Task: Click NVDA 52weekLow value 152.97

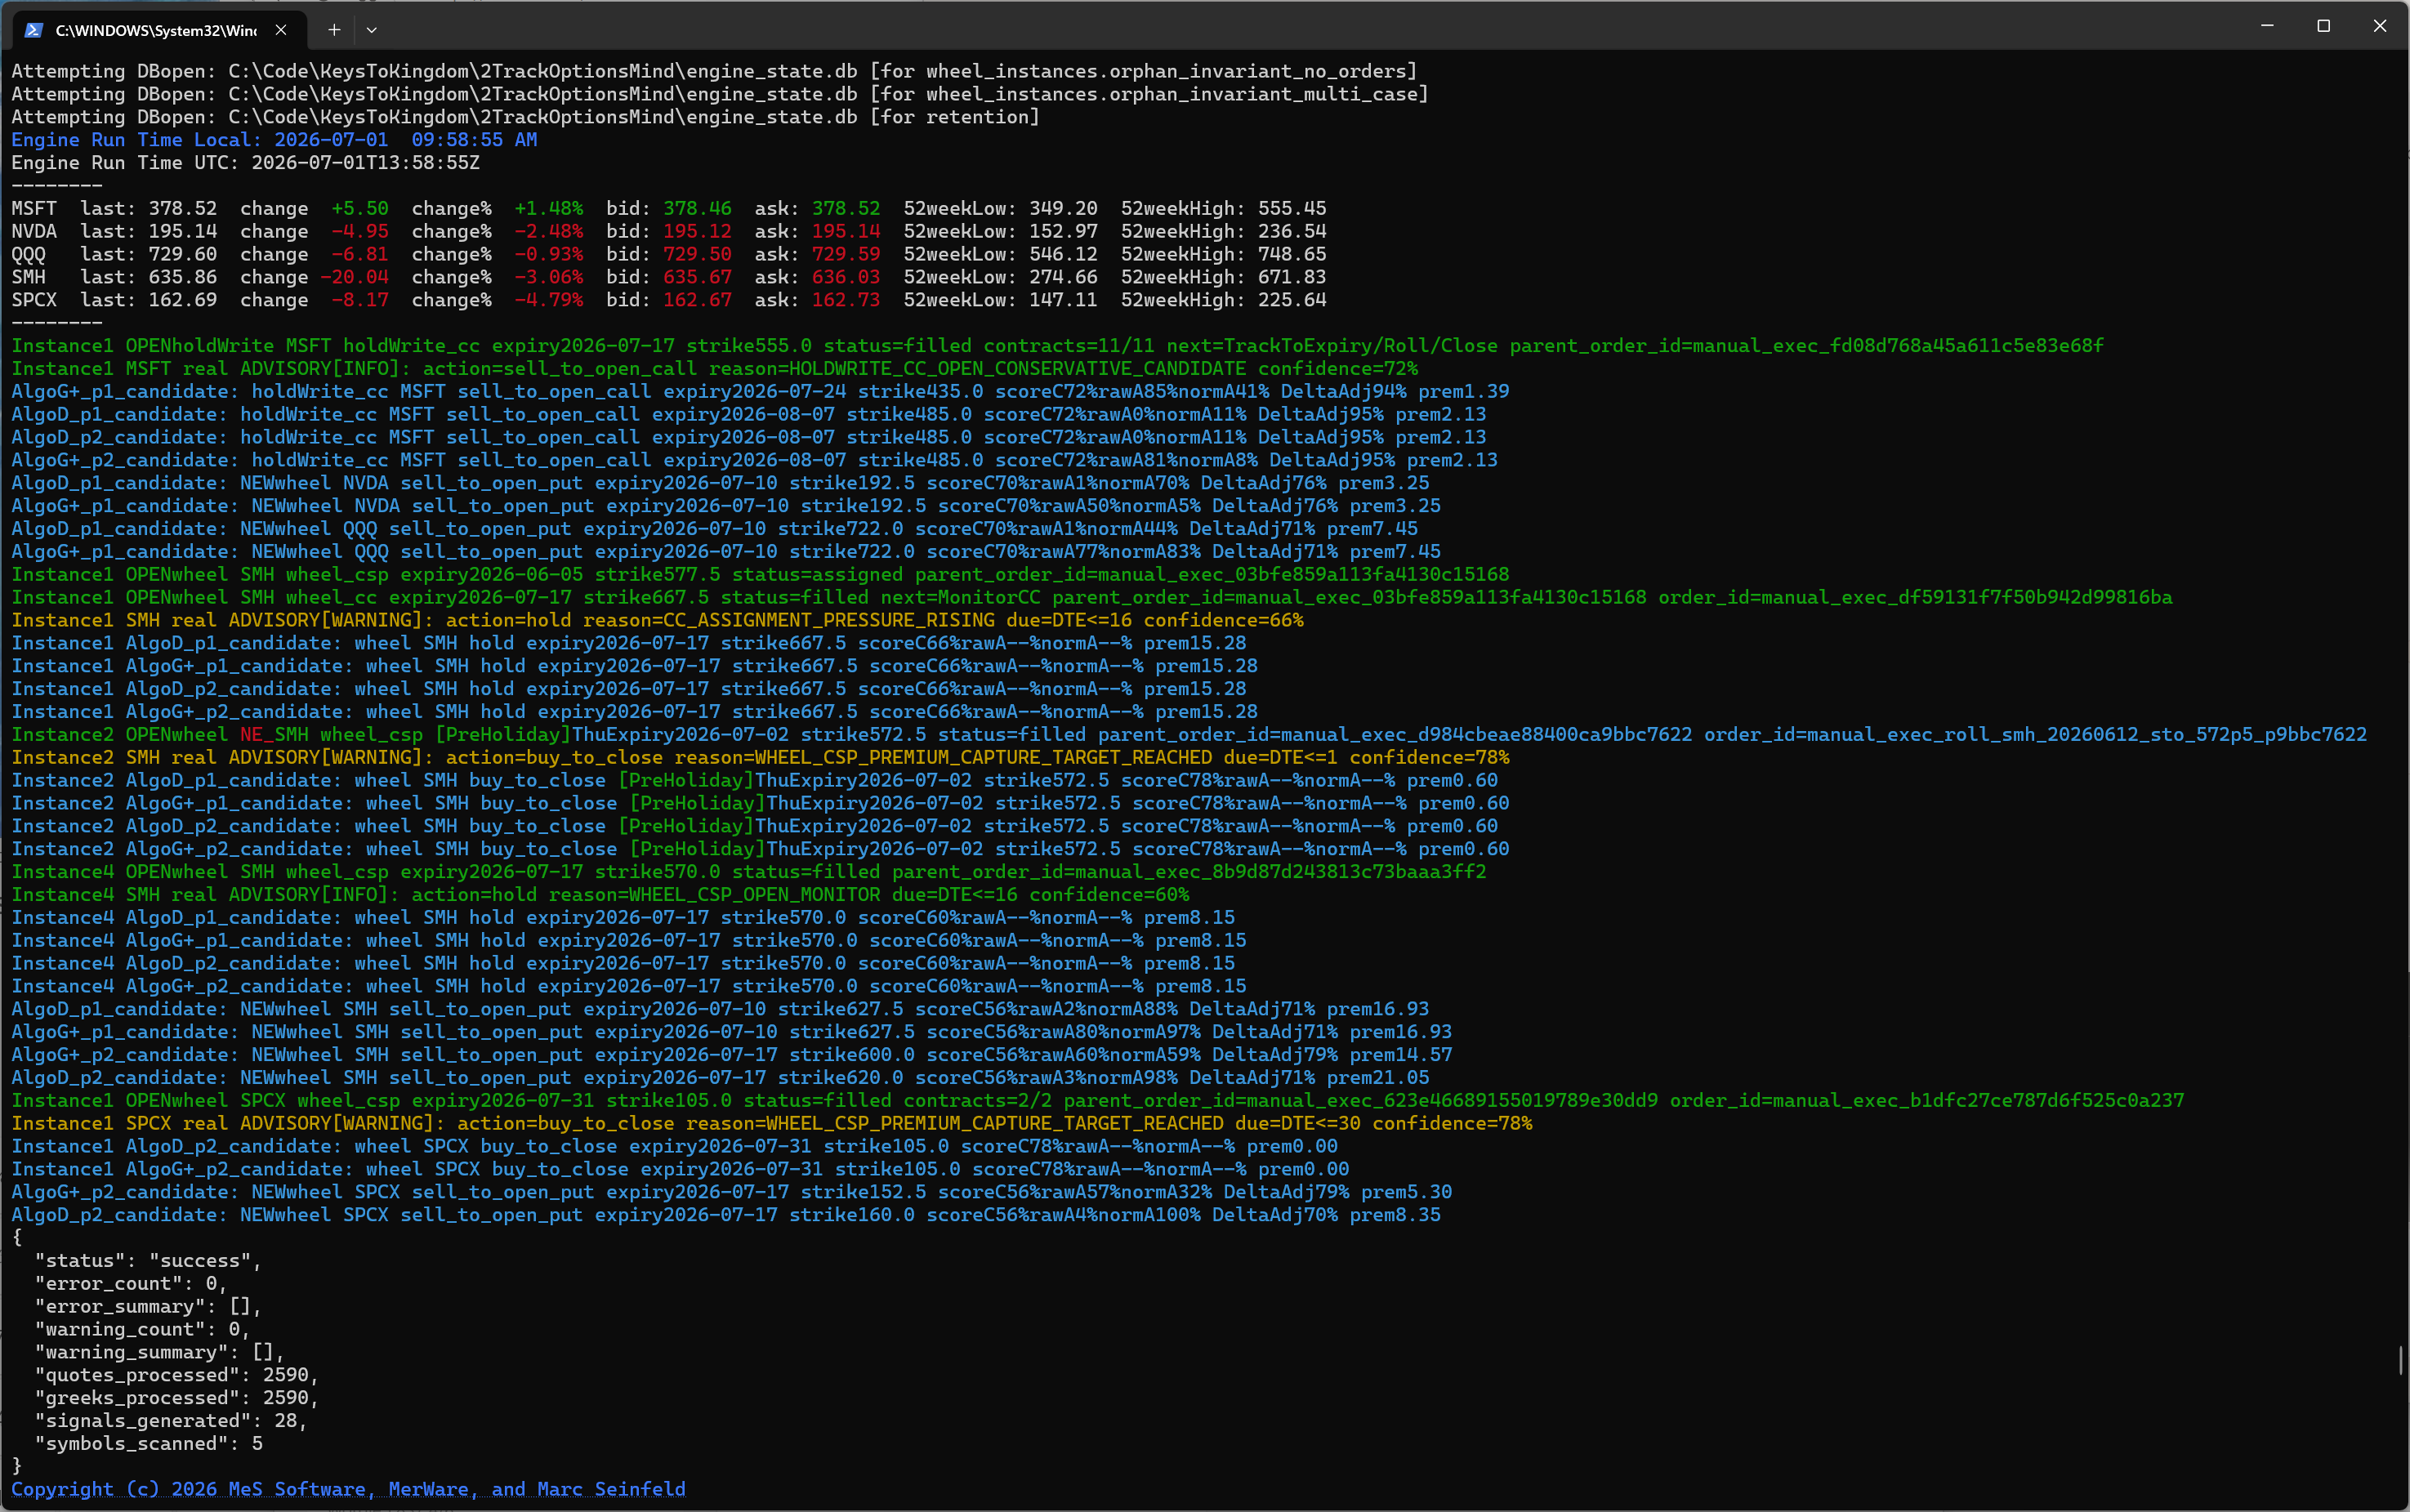Action: [1063, 232]
